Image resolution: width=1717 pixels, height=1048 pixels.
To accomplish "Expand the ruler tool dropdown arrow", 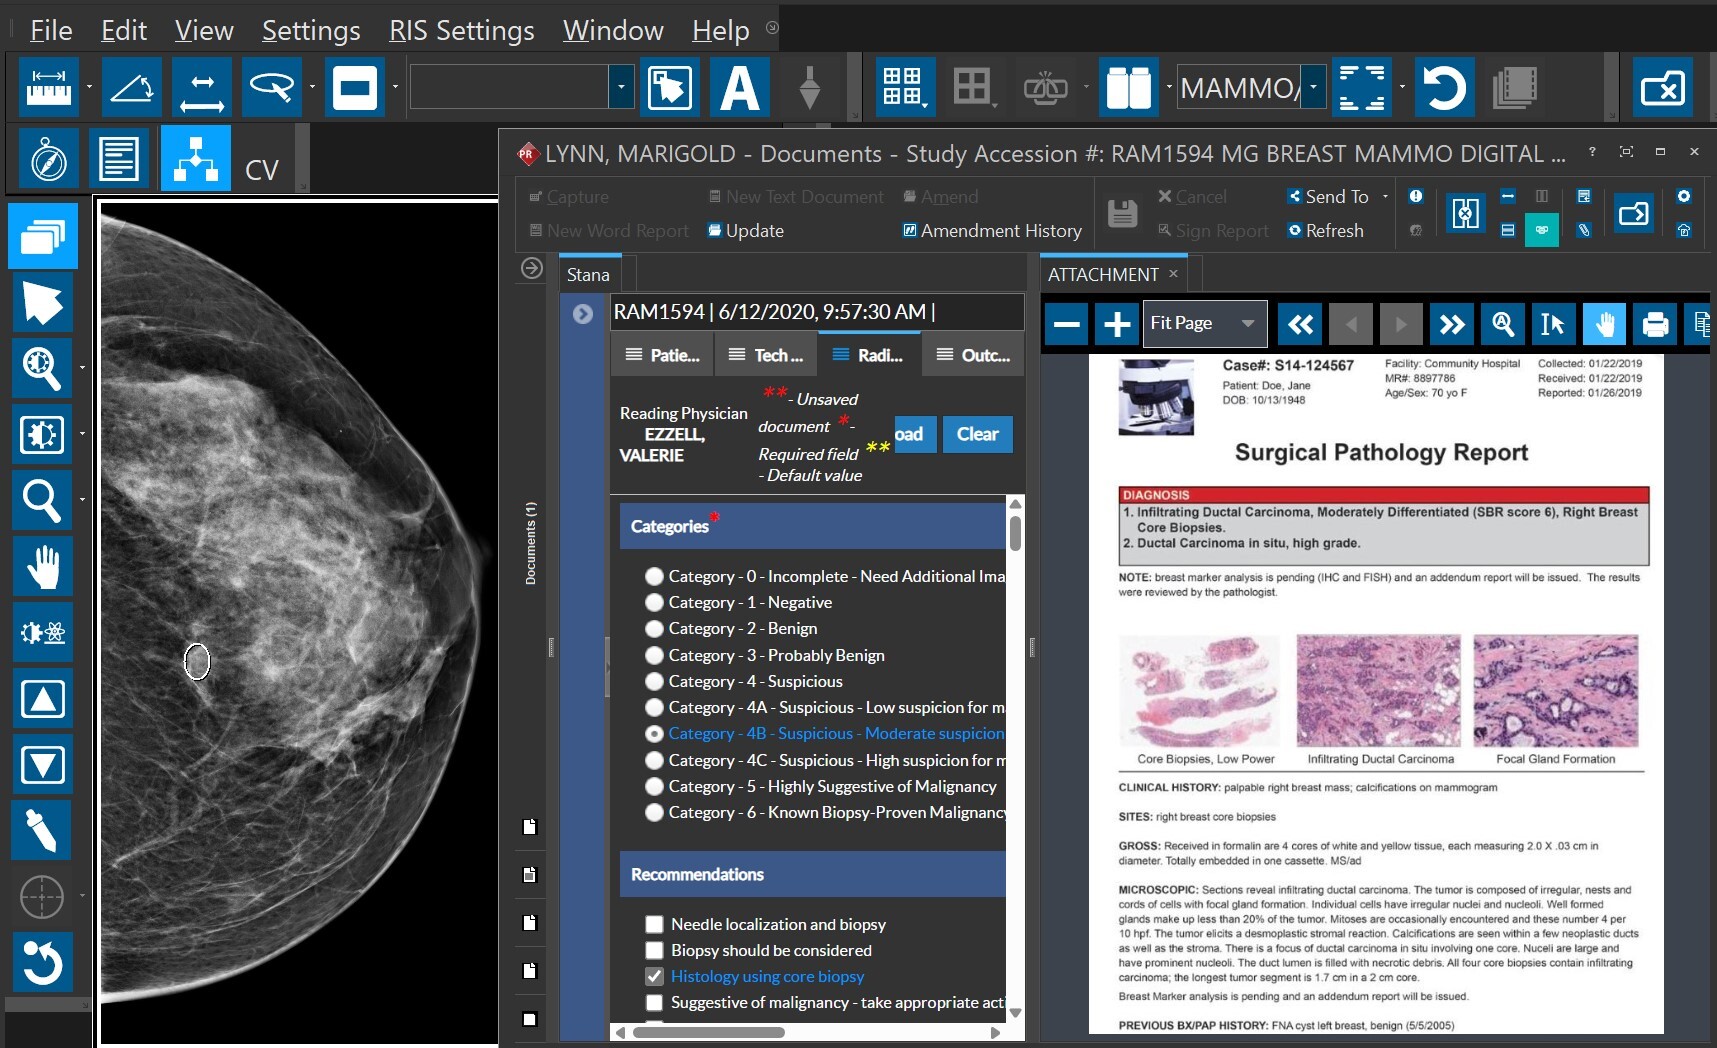I will point(89,87).
